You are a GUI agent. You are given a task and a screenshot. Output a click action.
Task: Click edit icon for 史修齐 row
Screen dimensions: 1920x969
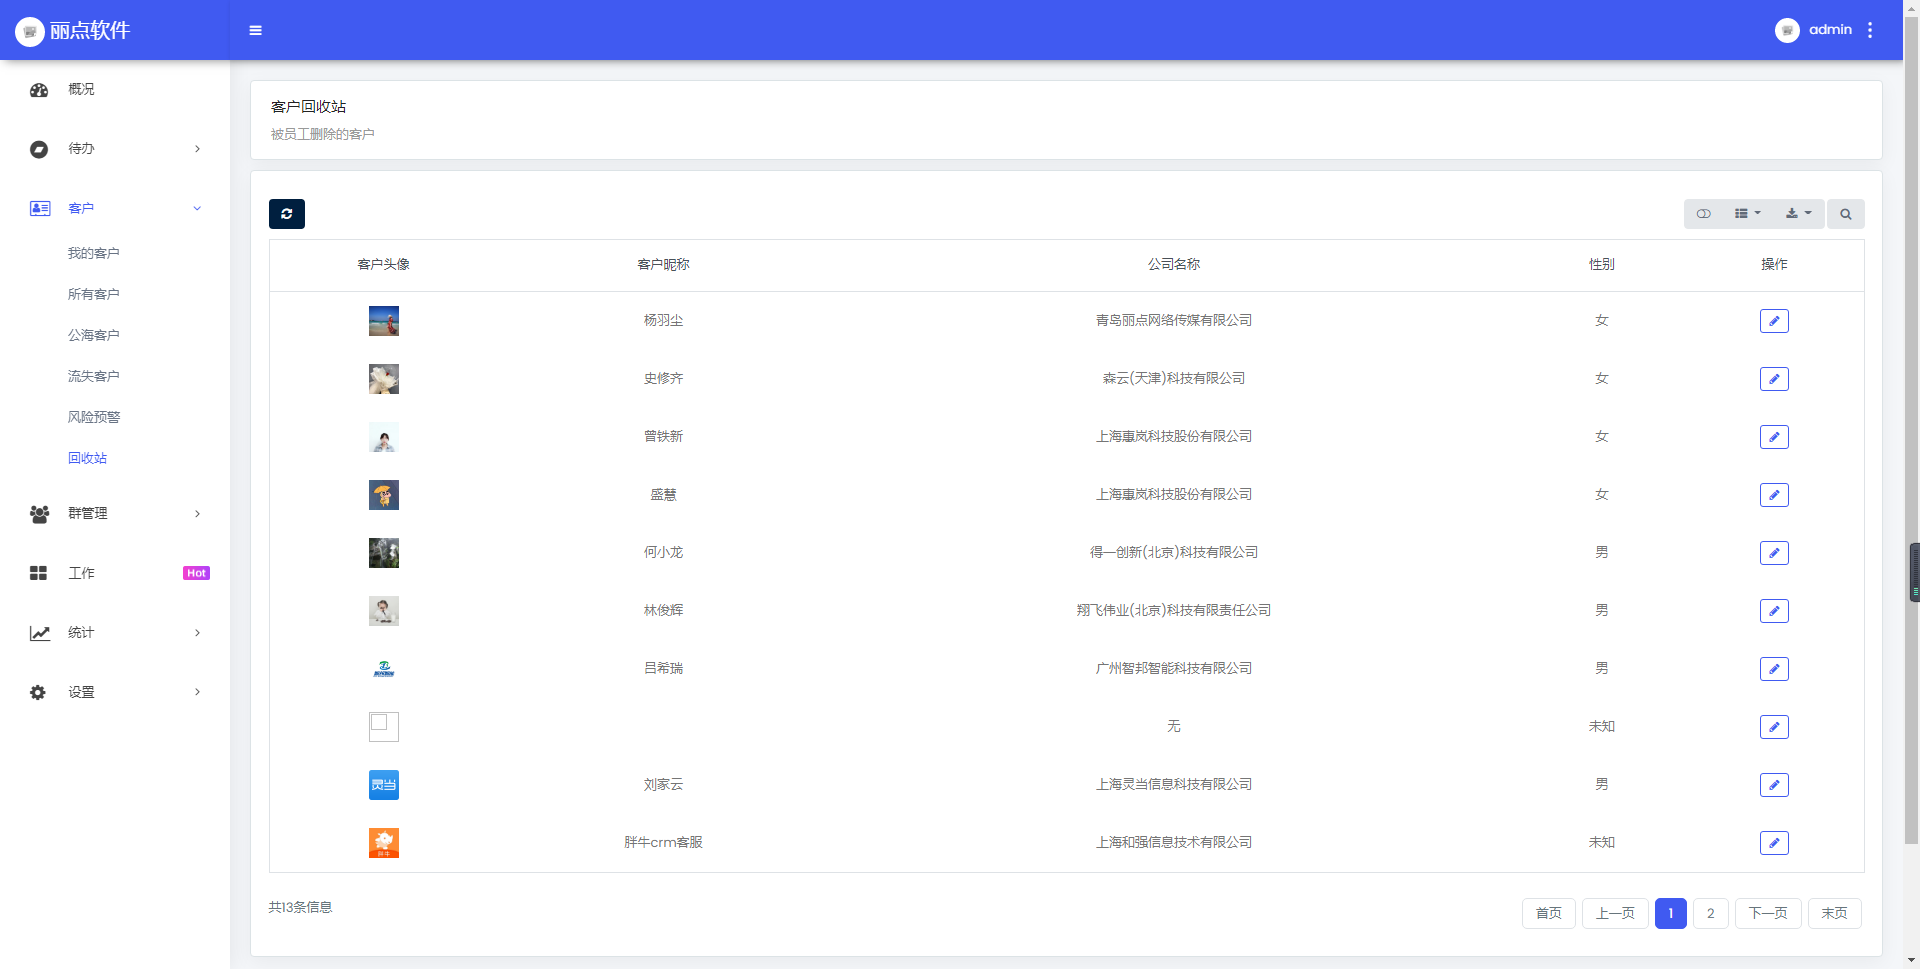point(1774,379)
